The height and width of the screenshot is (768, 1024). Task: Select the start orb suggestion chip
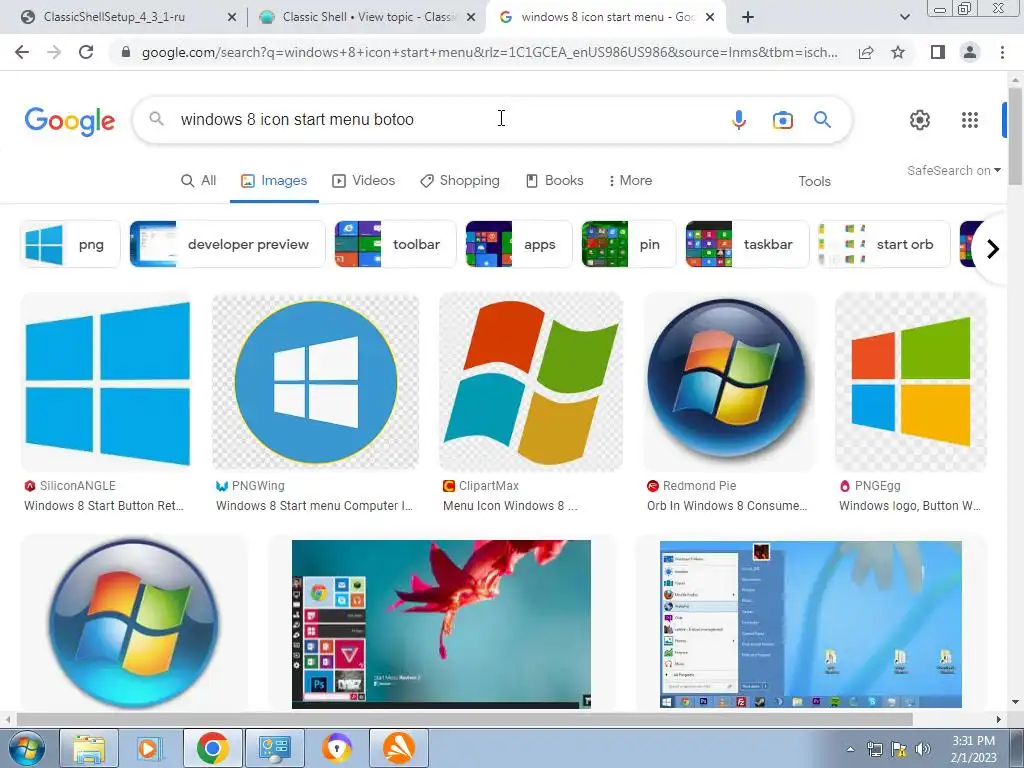coord(884,244)
